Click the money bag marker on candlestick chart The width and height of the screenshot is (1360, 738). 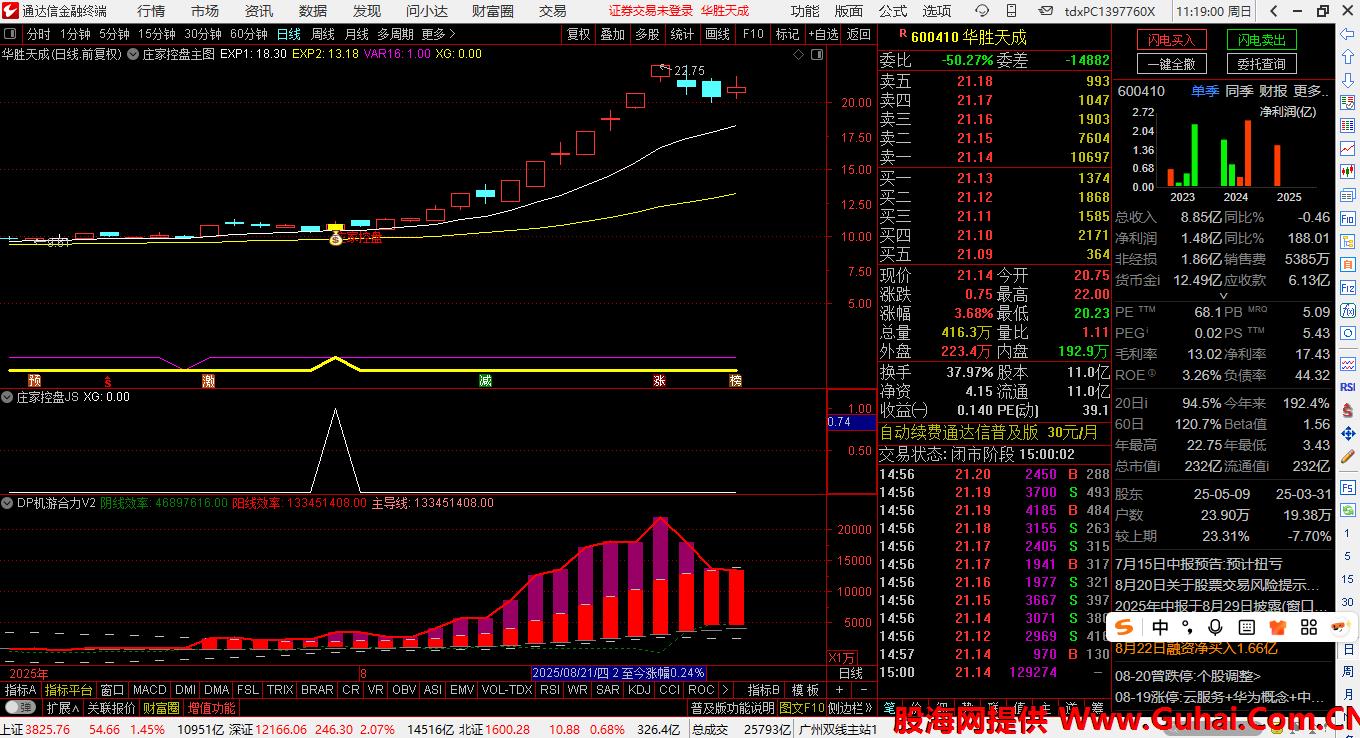pyautogui.click(x=335, y=238)
